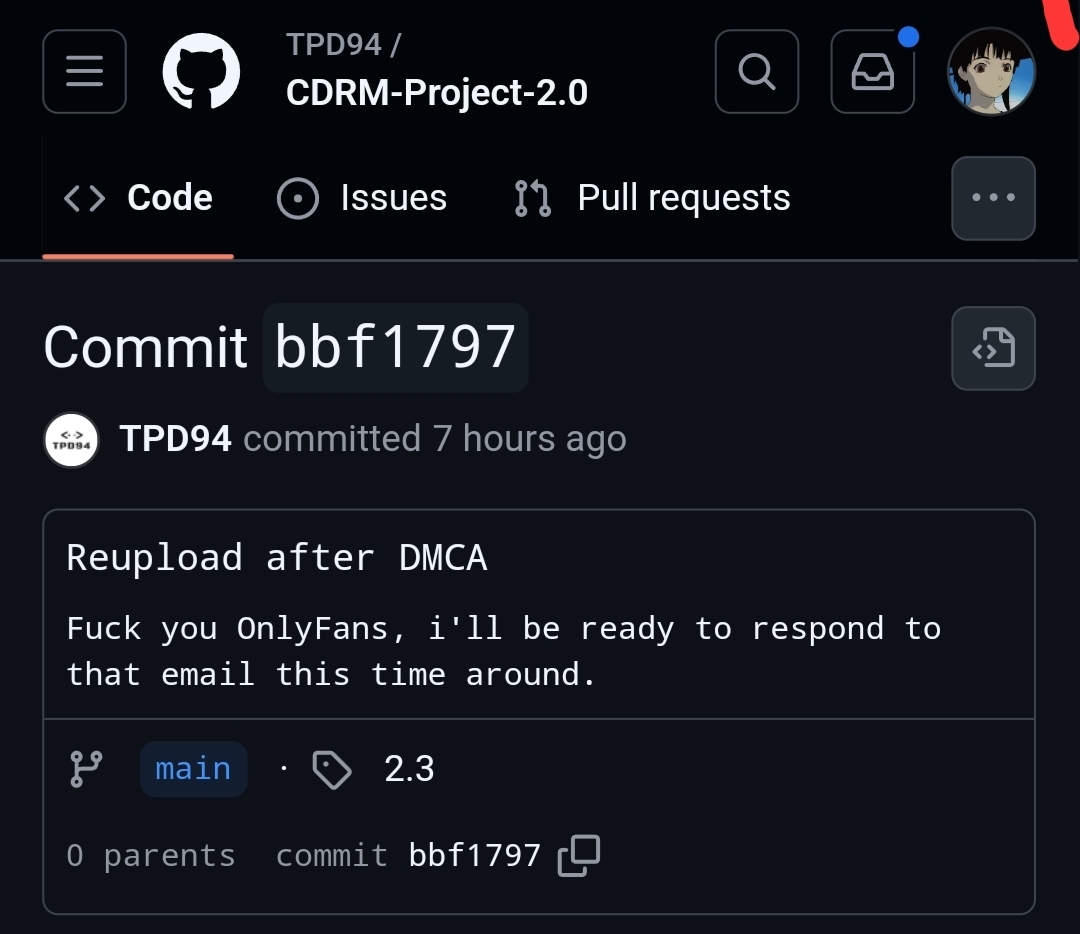Image resolution: width=1080 pixels, height=934 pixels.
Task: Open the user profile avatar menu
Action: pos(991,71)
